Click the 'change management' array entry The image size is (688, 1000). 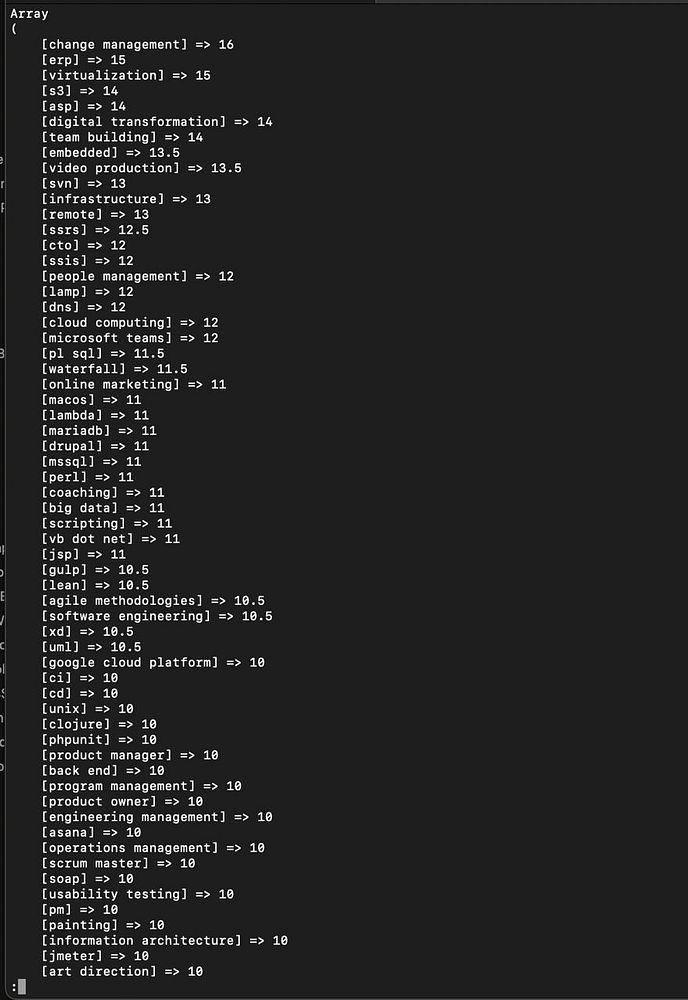(137, 44)
